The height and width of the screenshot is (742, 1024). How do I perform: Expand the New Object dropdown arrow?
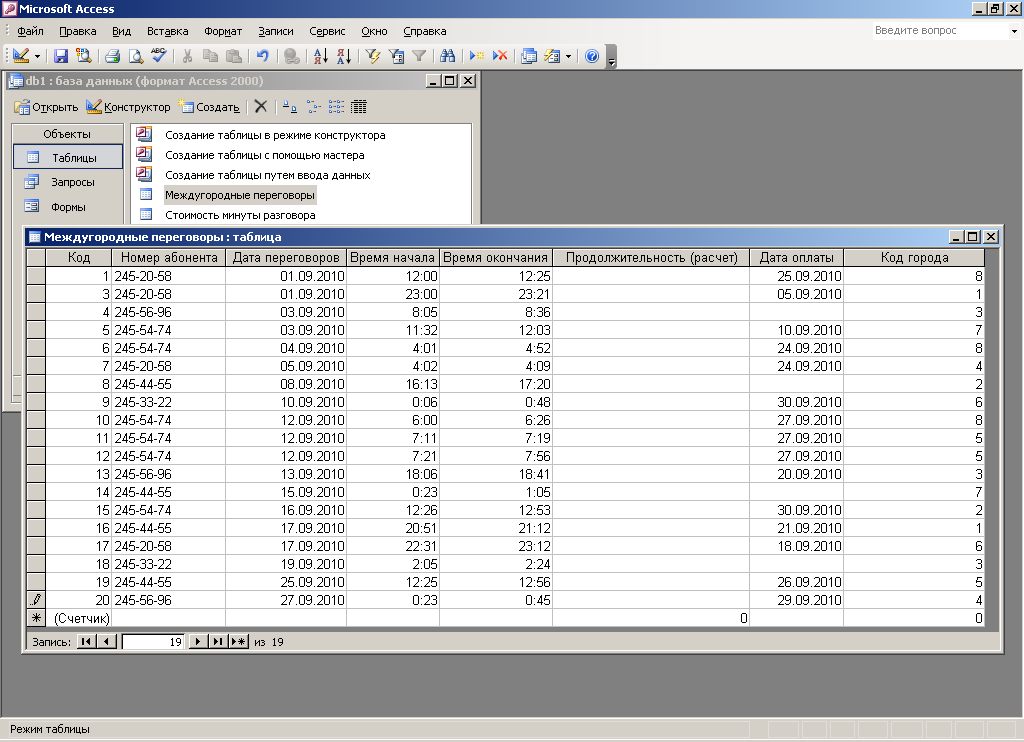pyautogui.click(x=568, y=56)
